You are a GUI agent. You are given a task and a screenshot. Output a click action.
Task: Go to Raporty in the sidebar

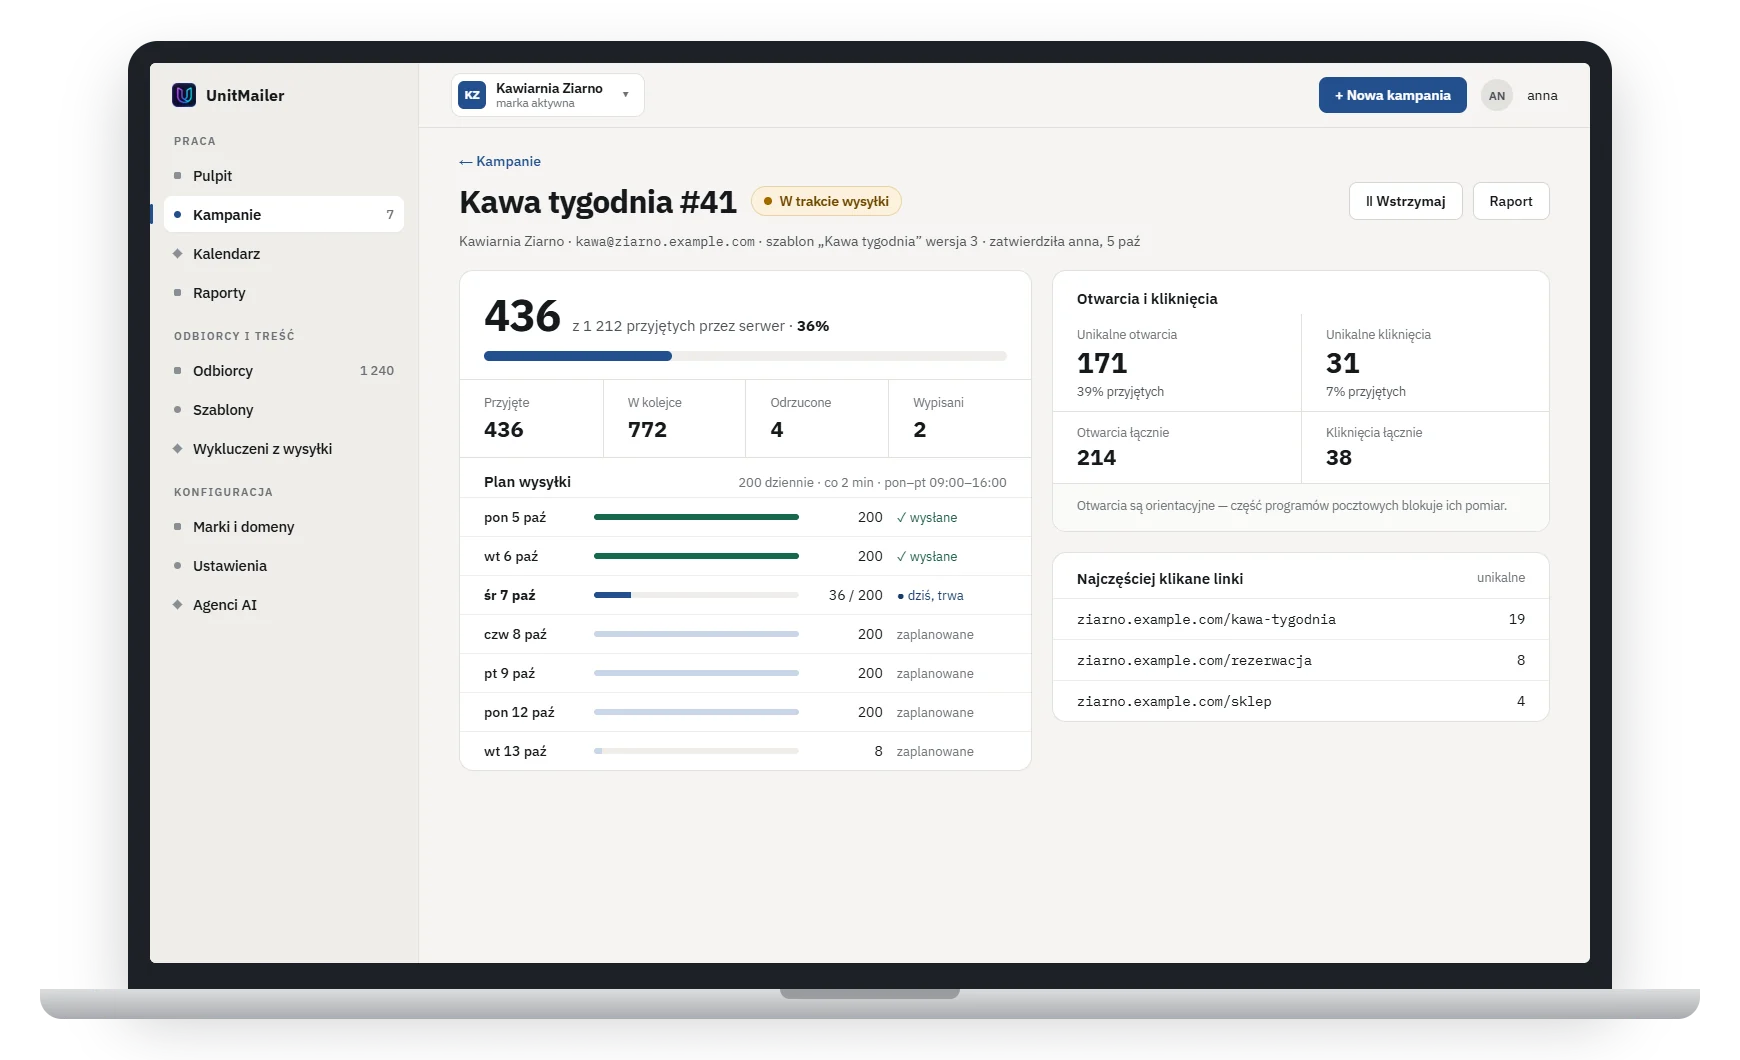click(x=284, y=293)
